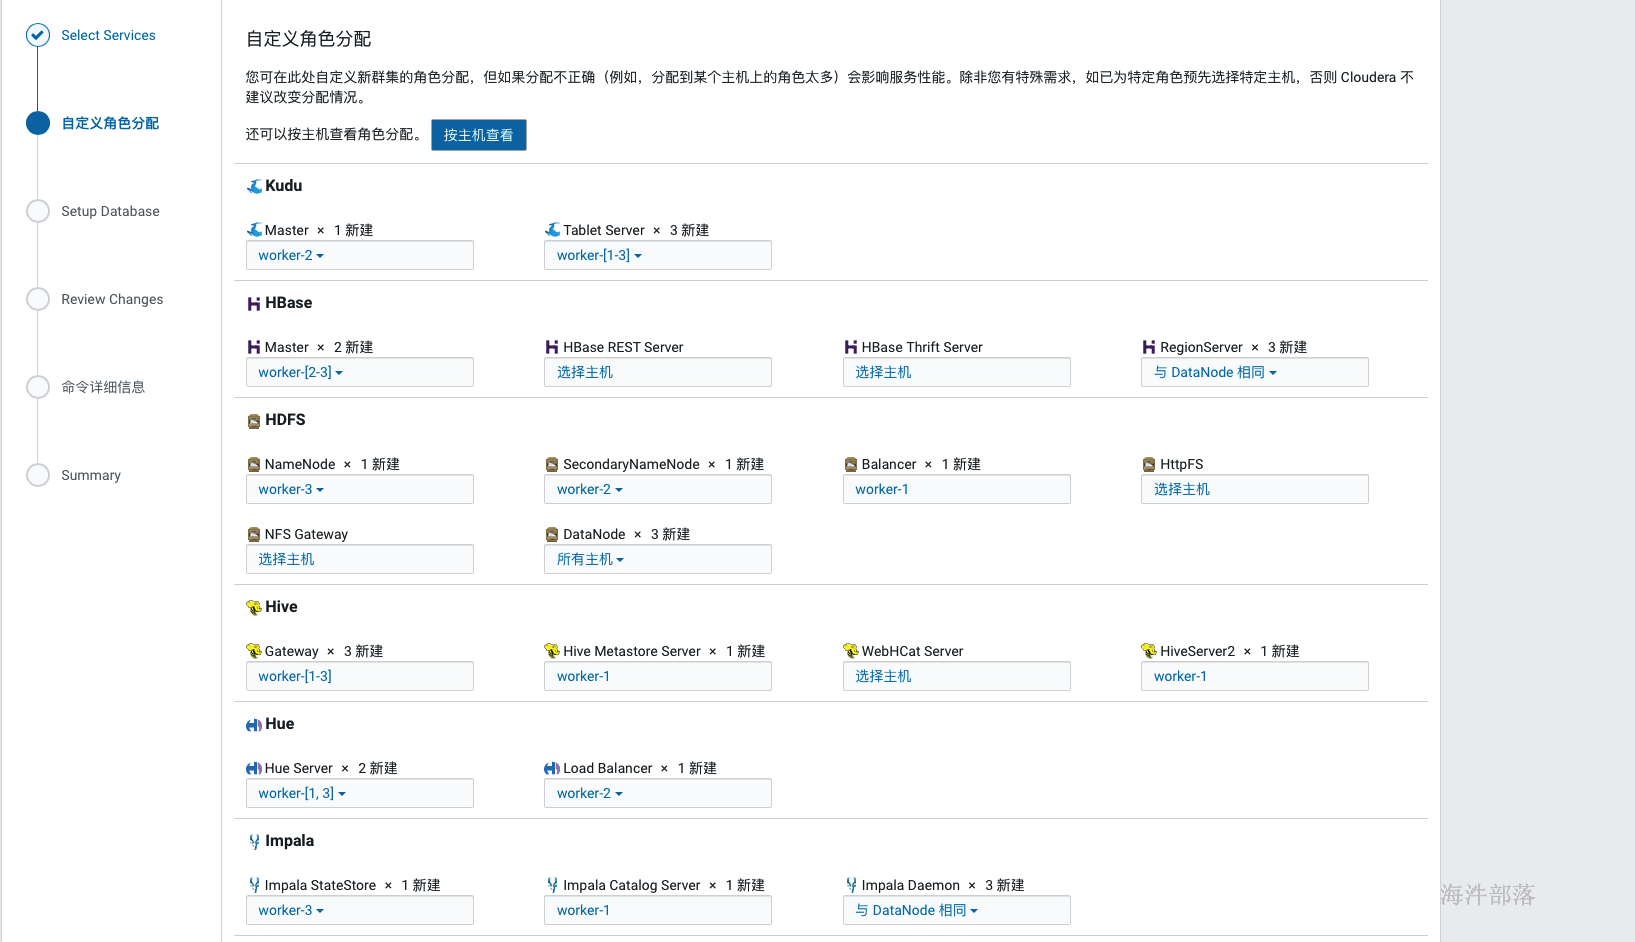Click the HBase Thrift Server role icon
Image resolution: width=1635 pixels, height=942 pixels.
click(851, 347)
